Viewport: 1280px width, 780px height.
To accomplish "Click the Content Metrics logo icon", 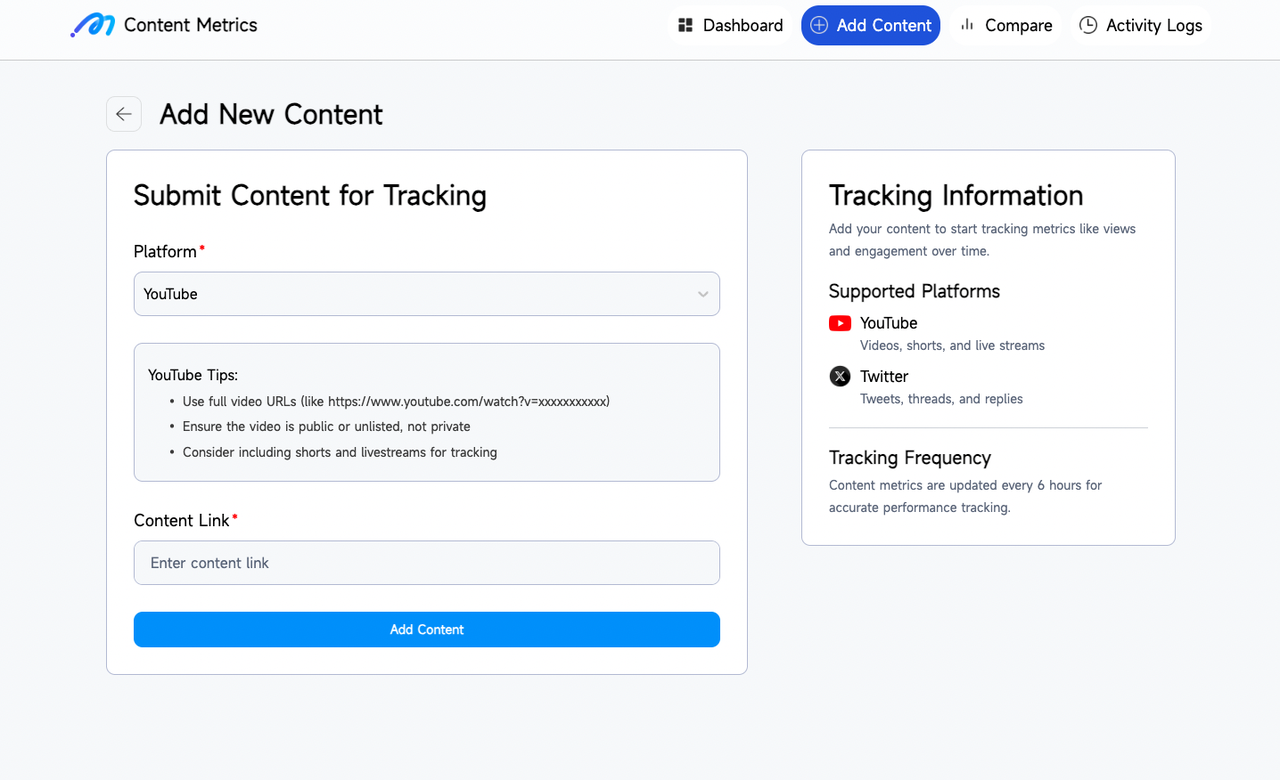I will pyautogui.click(x=92, y=25).
